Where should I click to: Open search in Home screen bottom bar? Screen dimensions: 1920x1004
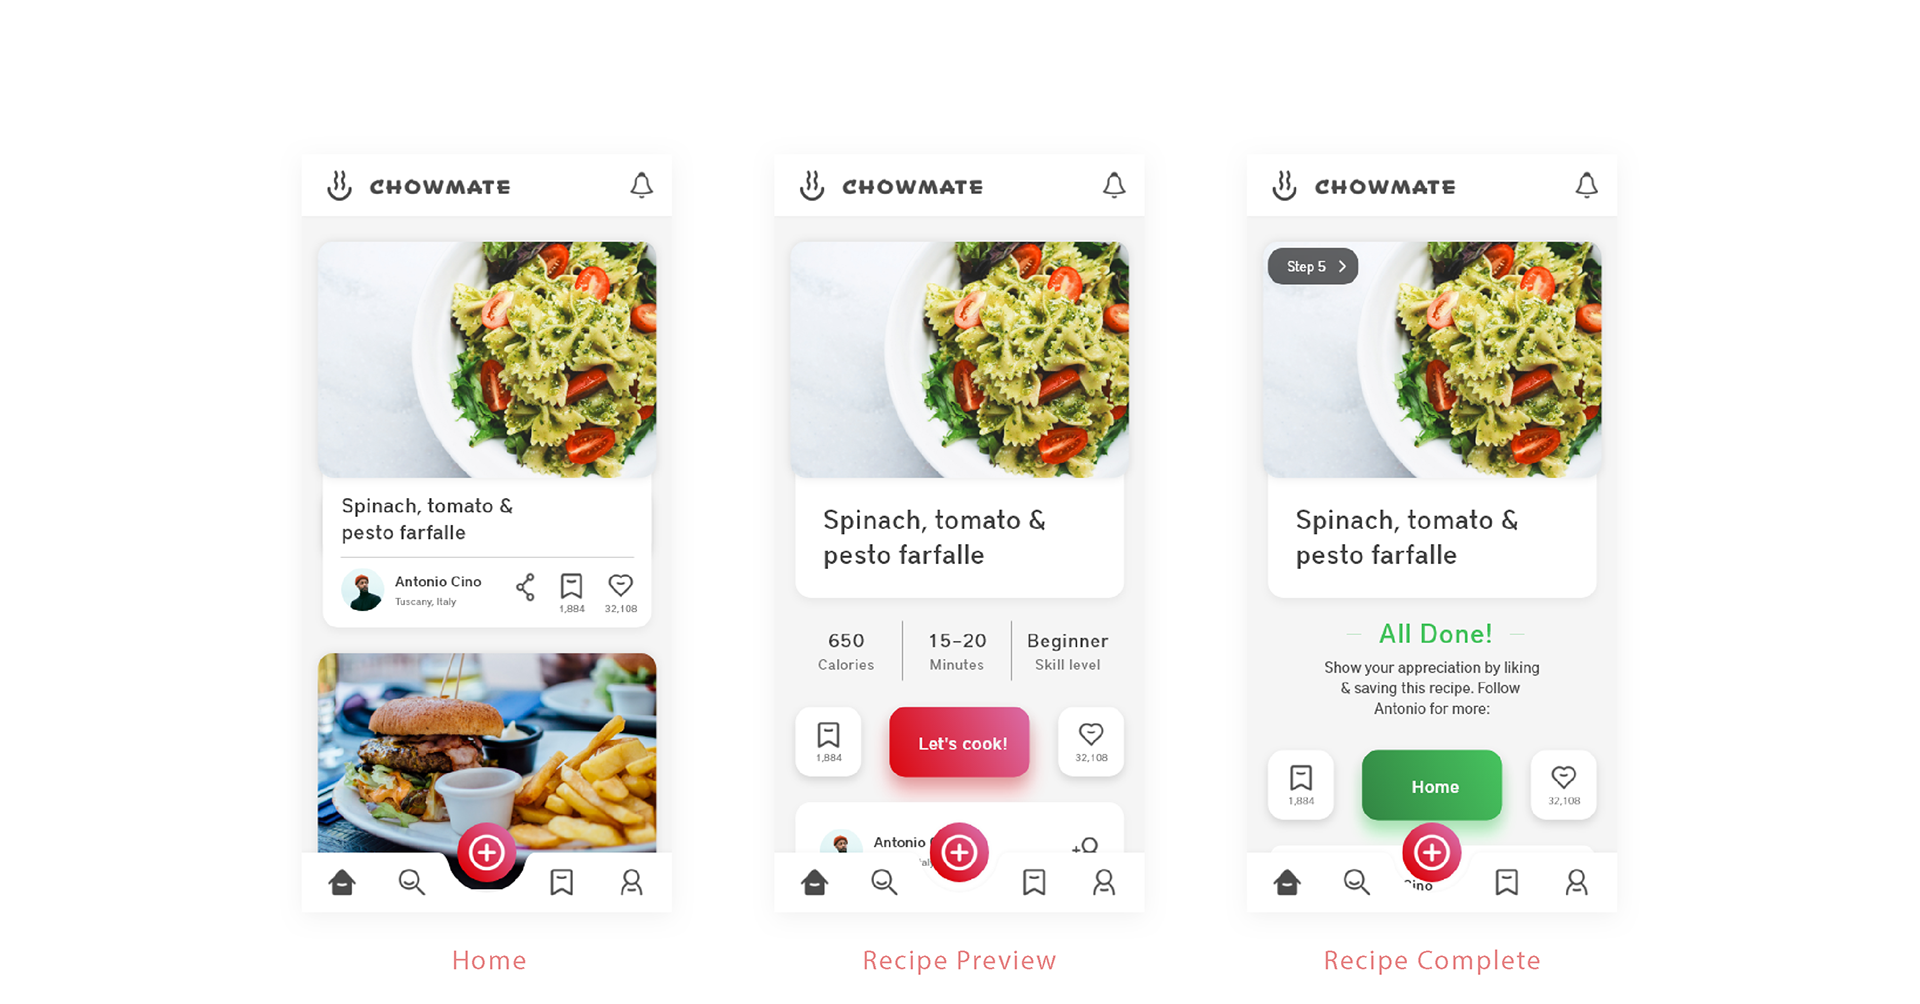(x=412, y=882)
